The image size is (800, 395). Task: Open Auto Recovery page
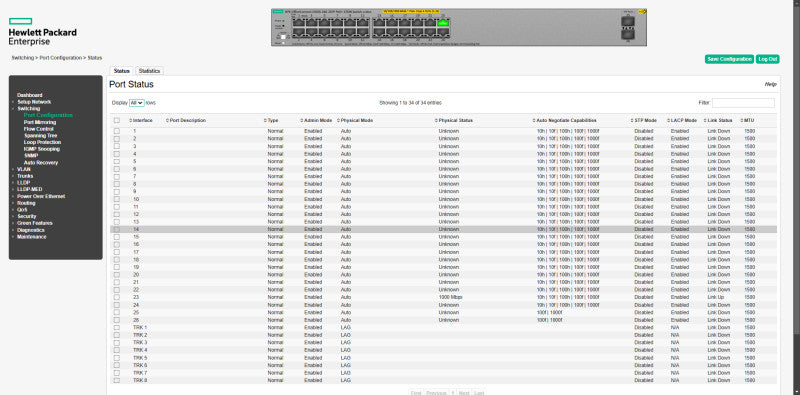[x=41, y=163]
